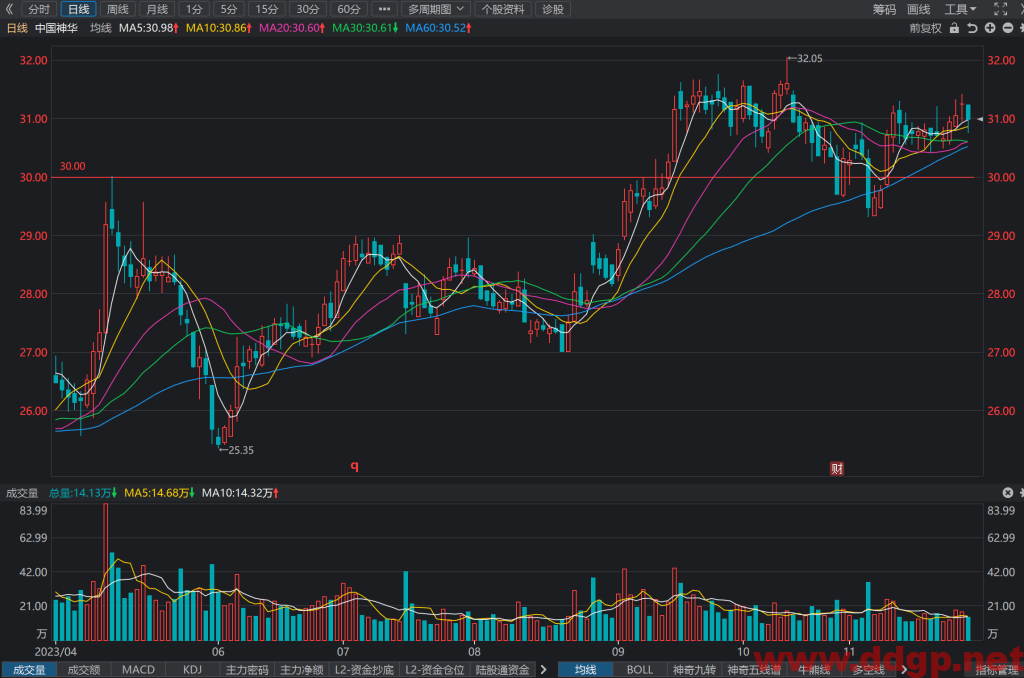Click the red 财 financial report marker
Image resolution: width=1024 pixels, height=678 pixels.
pos(837,468)
